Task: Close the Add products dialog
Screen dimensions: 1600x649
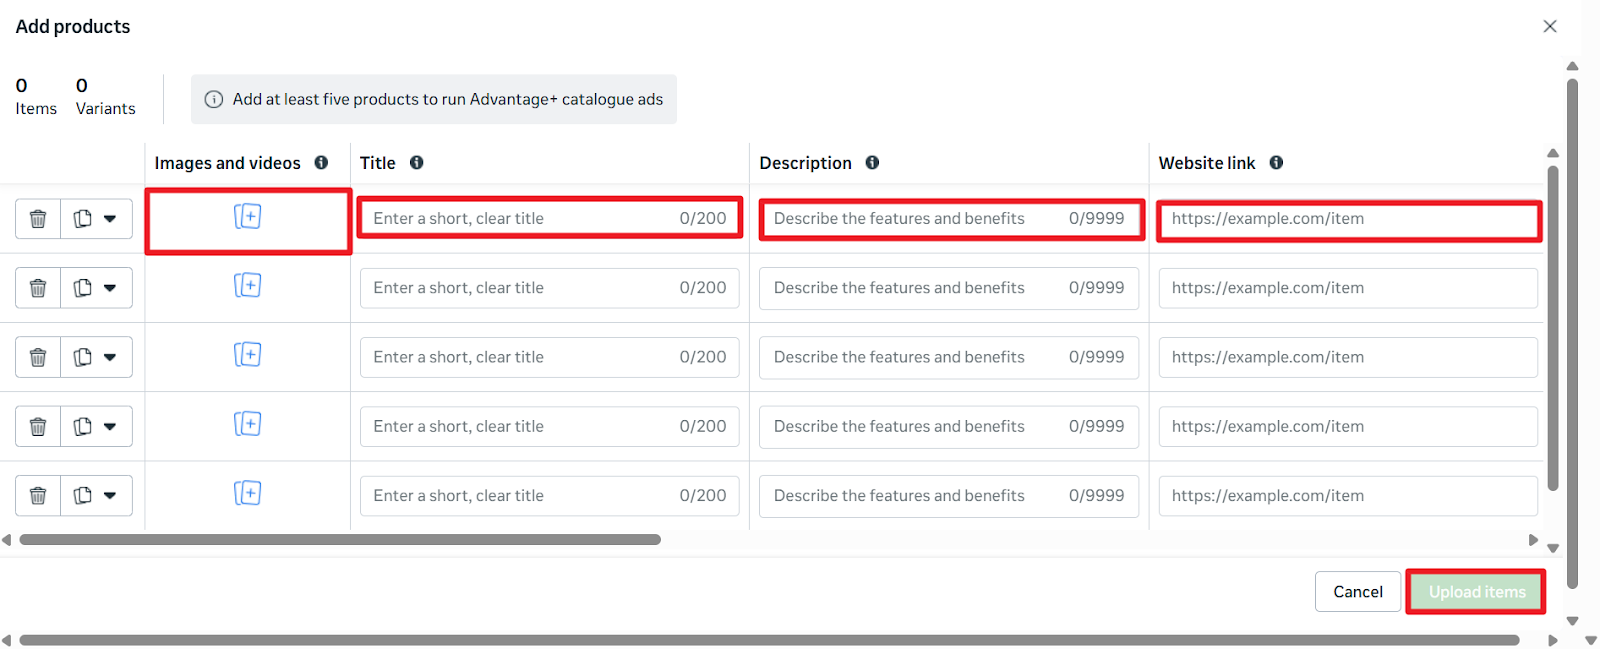Action: 1549,26
